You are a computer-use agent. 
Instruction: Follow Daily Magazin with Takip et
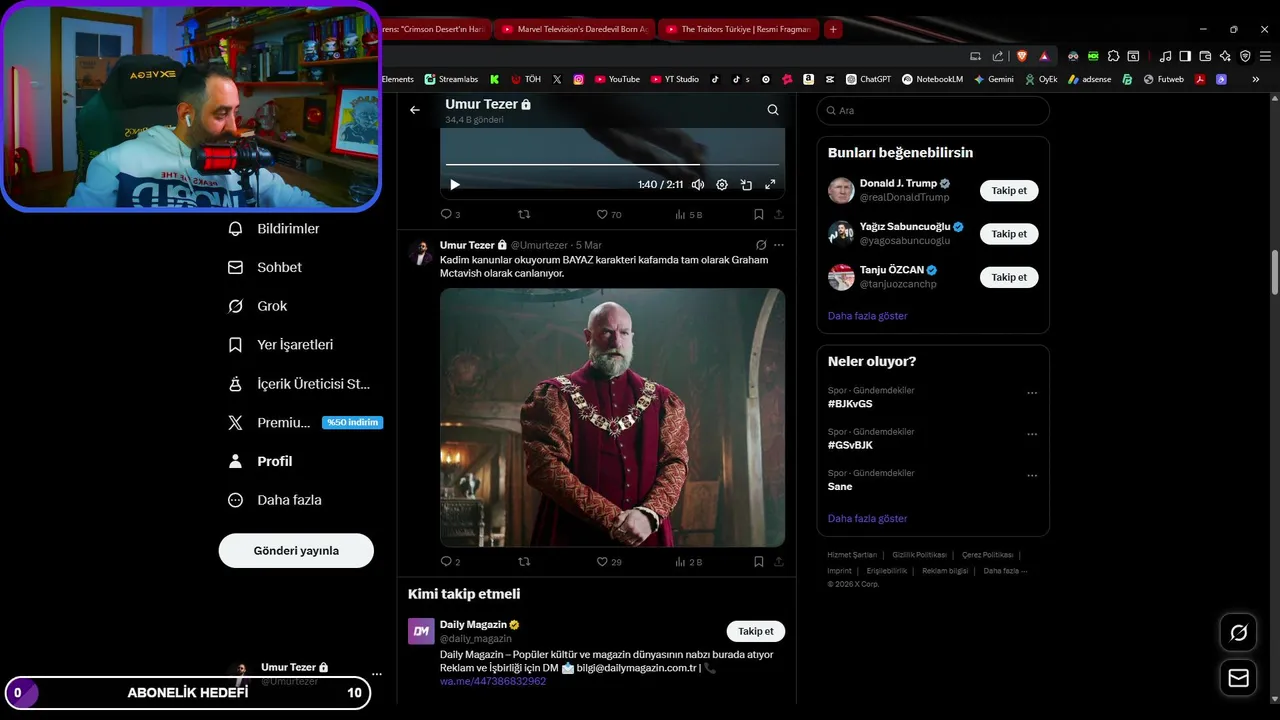click(755, 631)
